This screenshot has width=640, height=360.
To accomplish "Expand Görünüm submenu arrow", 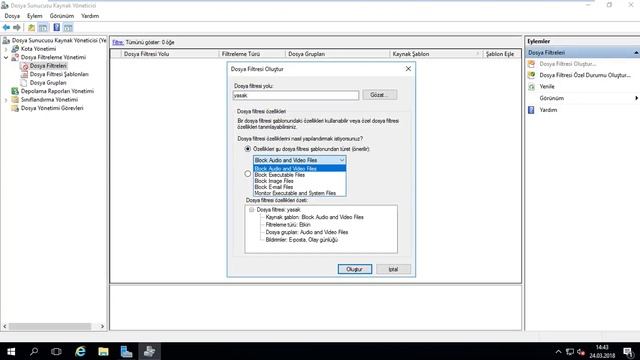I will [x=636, y=98].
